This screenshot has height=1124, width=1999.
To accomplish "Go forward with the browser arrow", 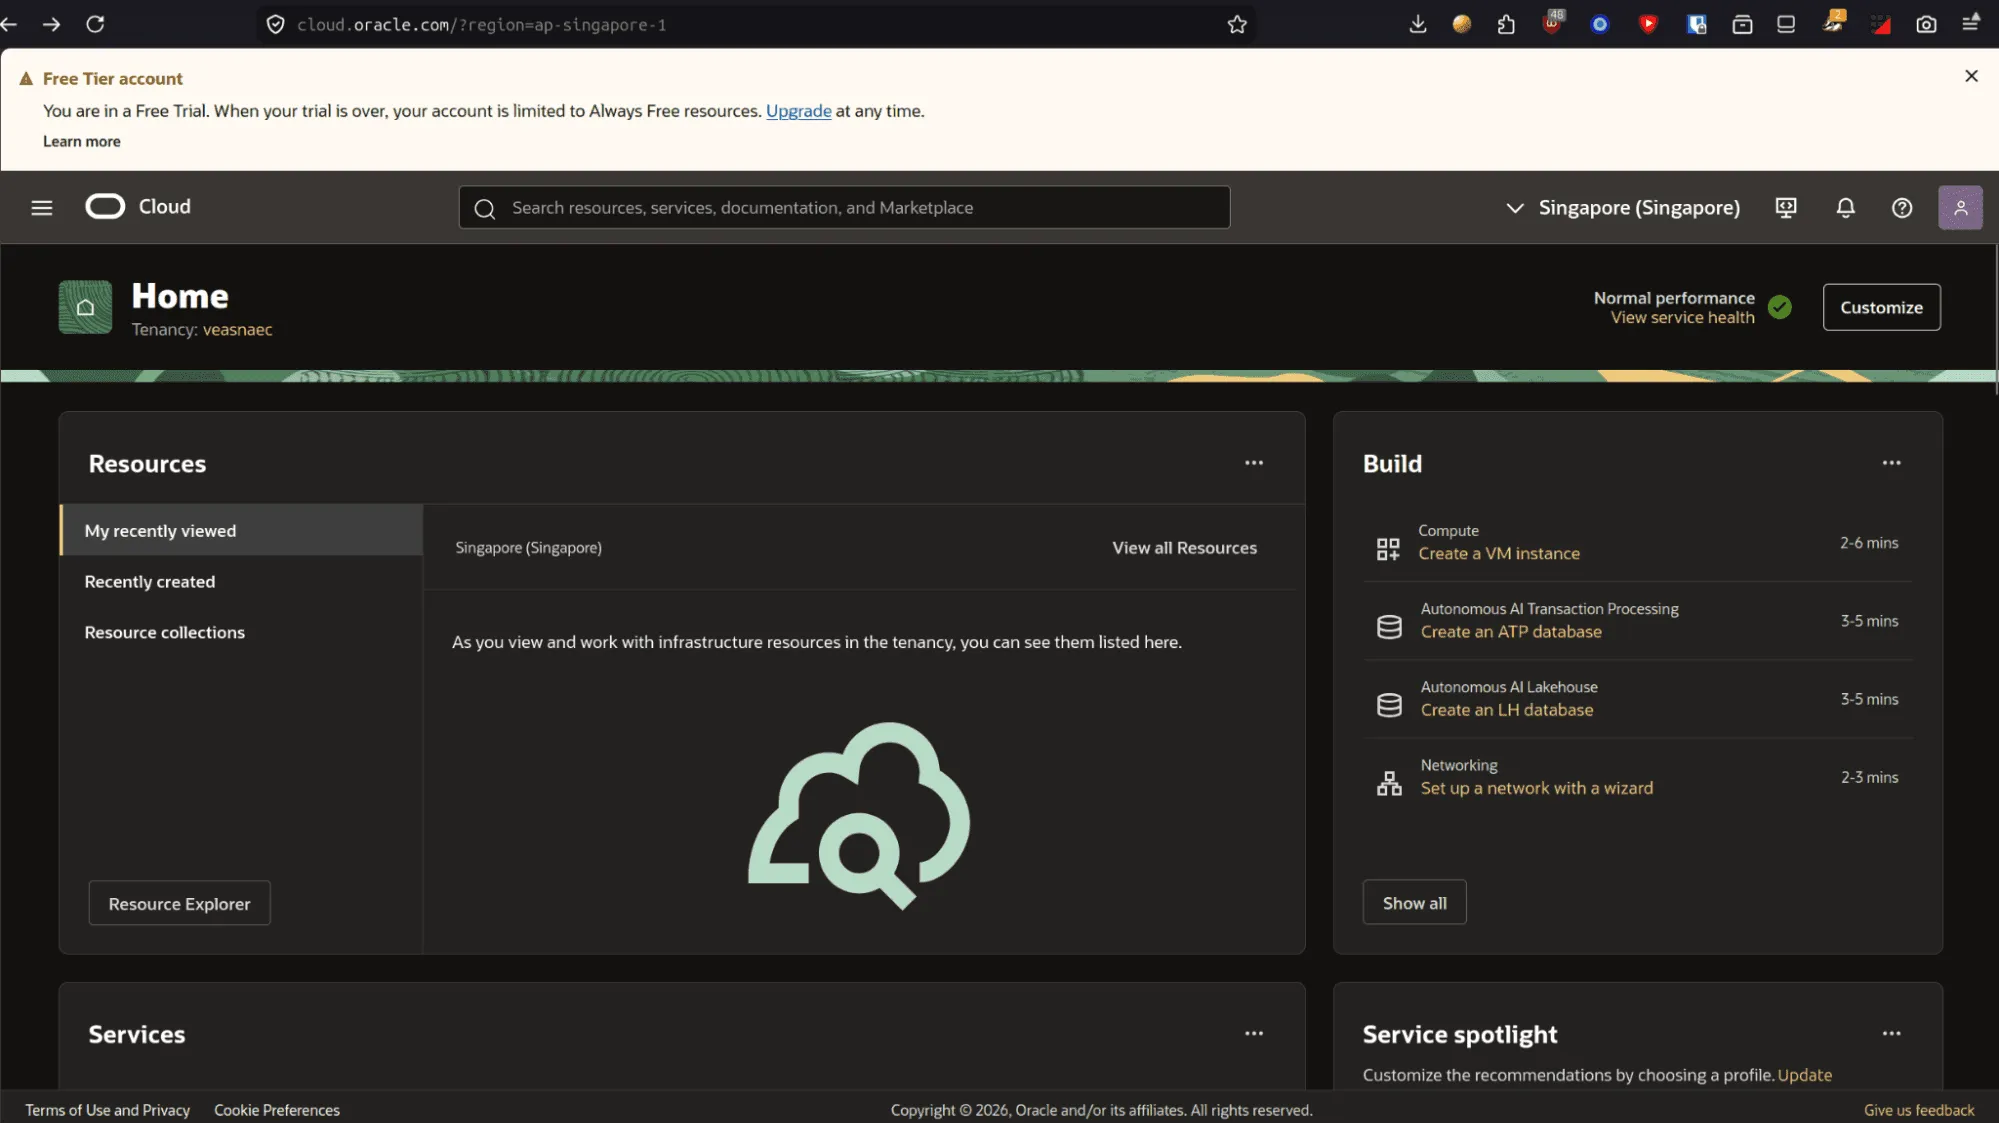I will coord(51,24).
